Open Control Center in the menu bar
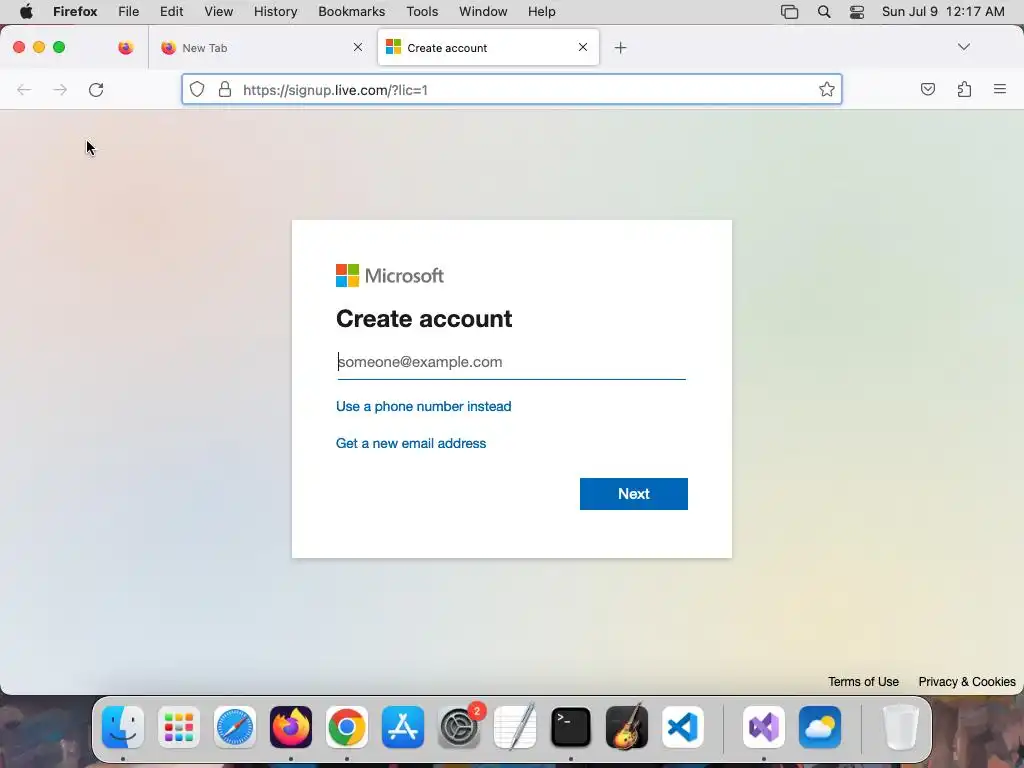 [x=857, y=12]
